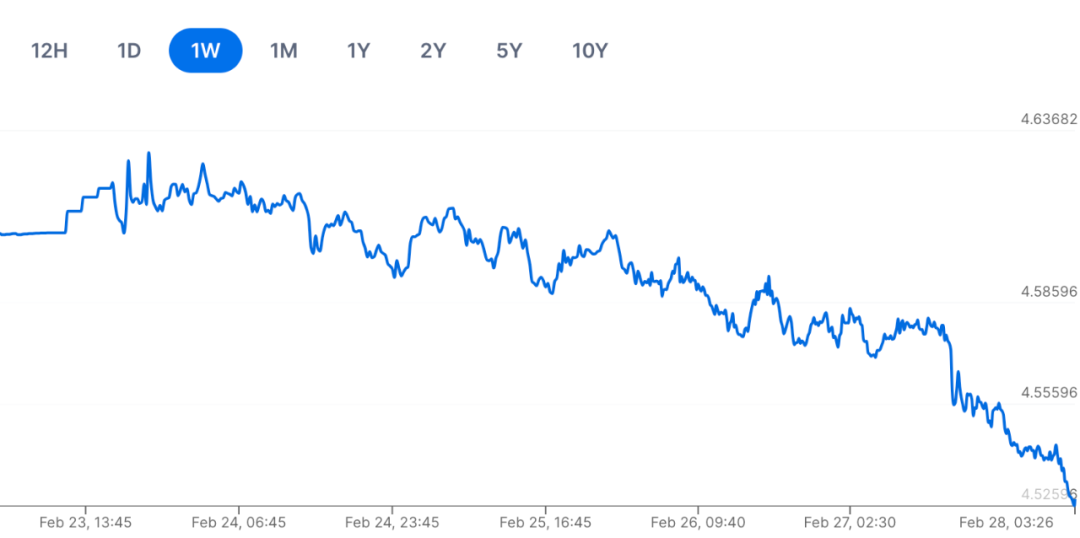Select the 5Y range option
The width and height of the screenshot is (1080, 538).
point(509,51)
